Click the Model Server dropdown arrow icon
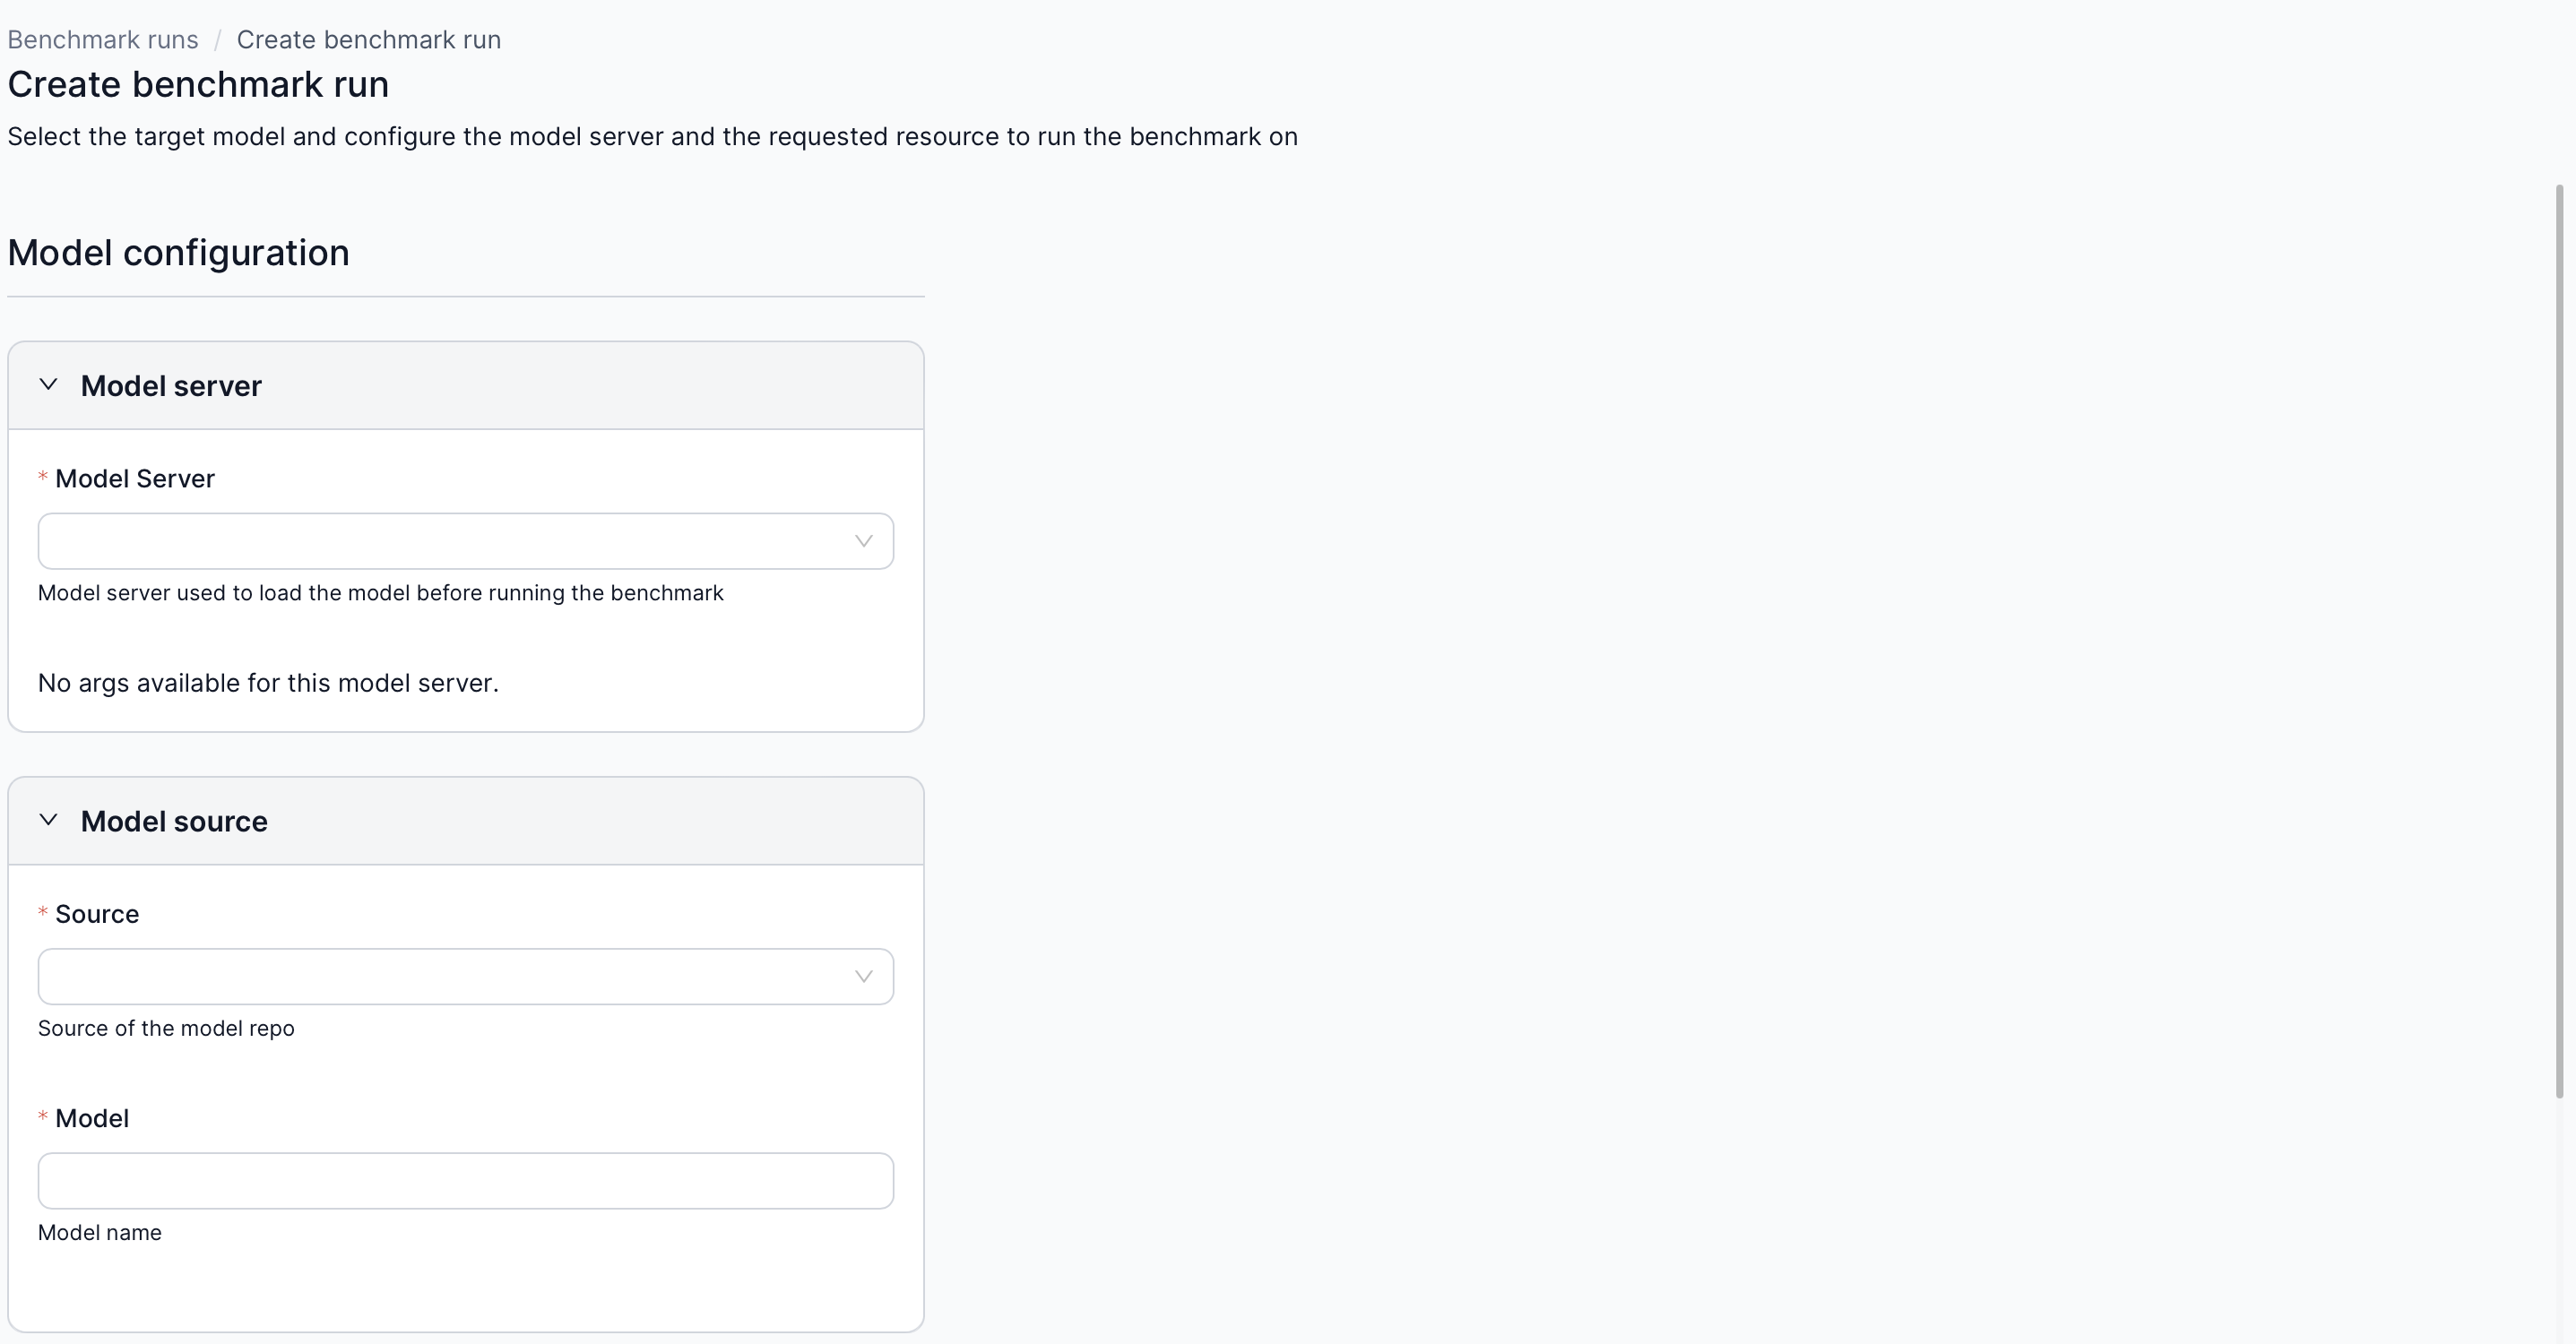This screenshot has height=1344, width=2576. pyautogui.click(x=863, y=541)
